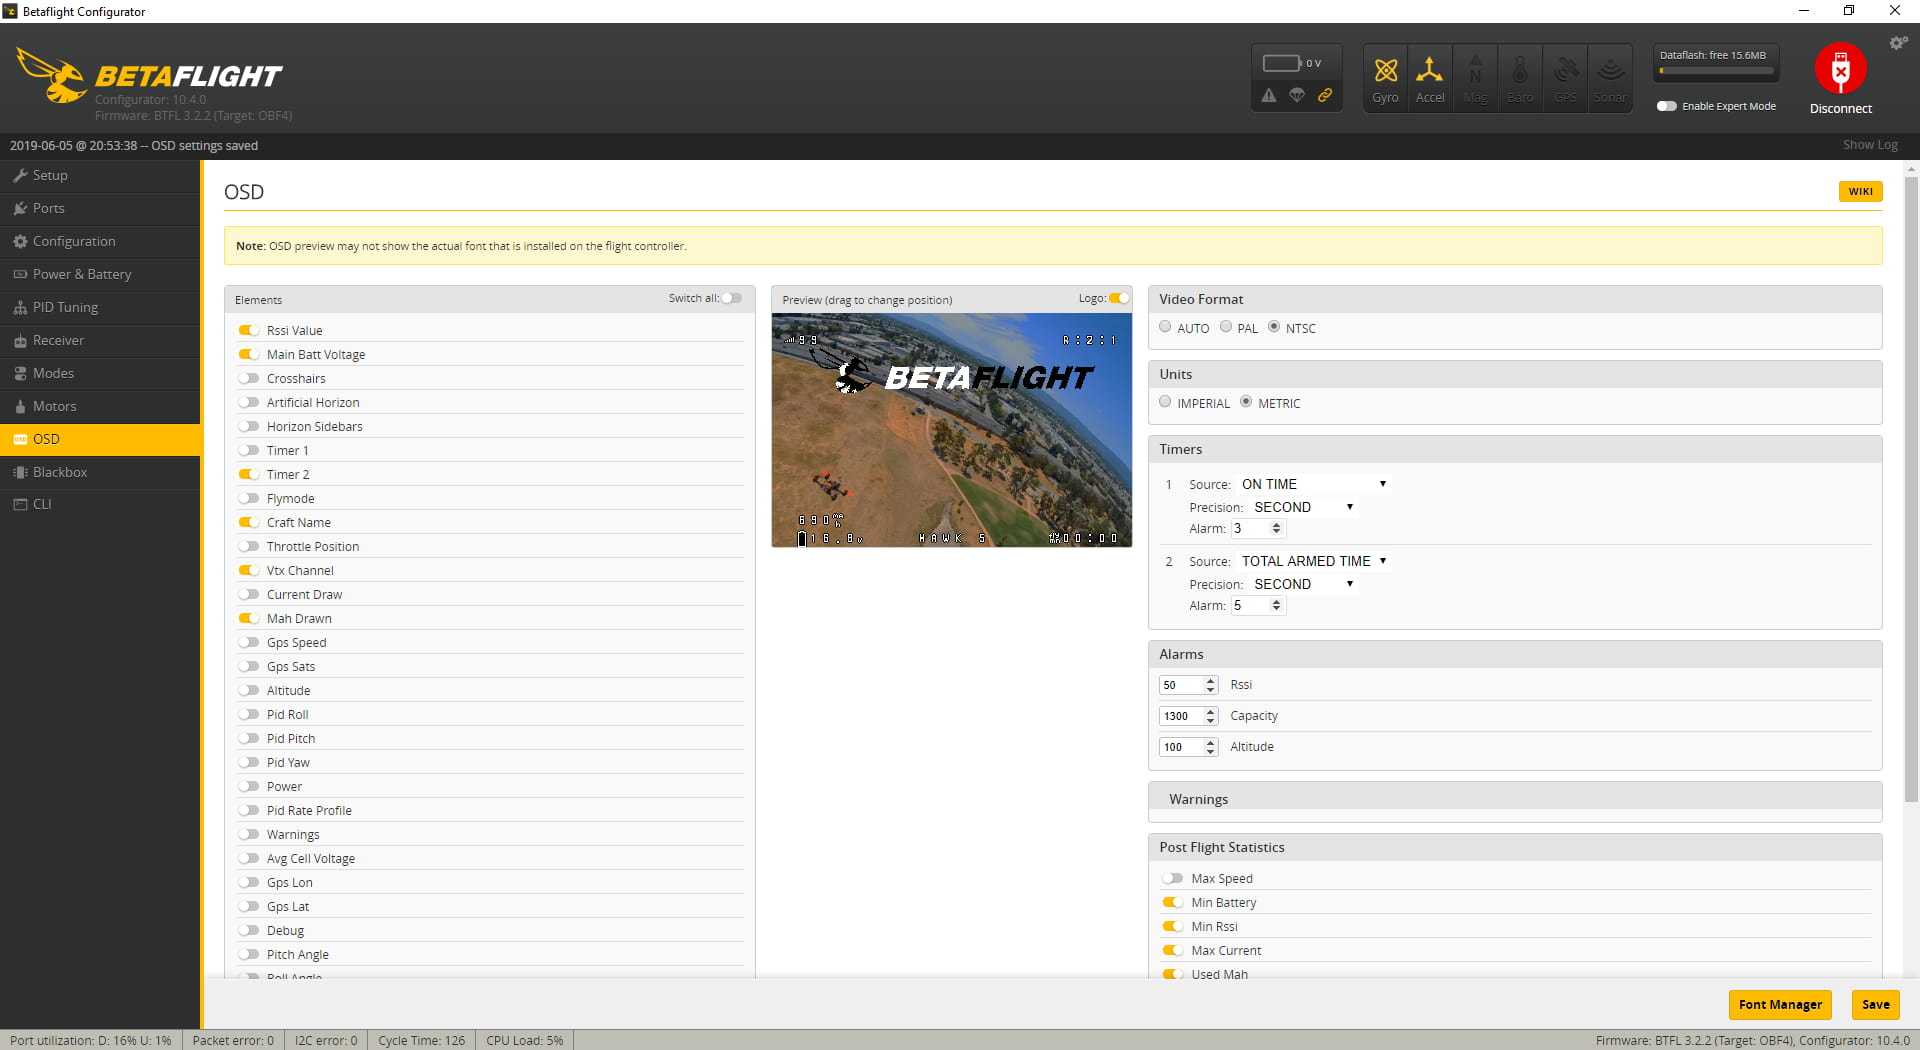This screenshot has height=1050, width=1920.
Task: Enable the Crosshairs OSD element
Action: coord(248,378)
